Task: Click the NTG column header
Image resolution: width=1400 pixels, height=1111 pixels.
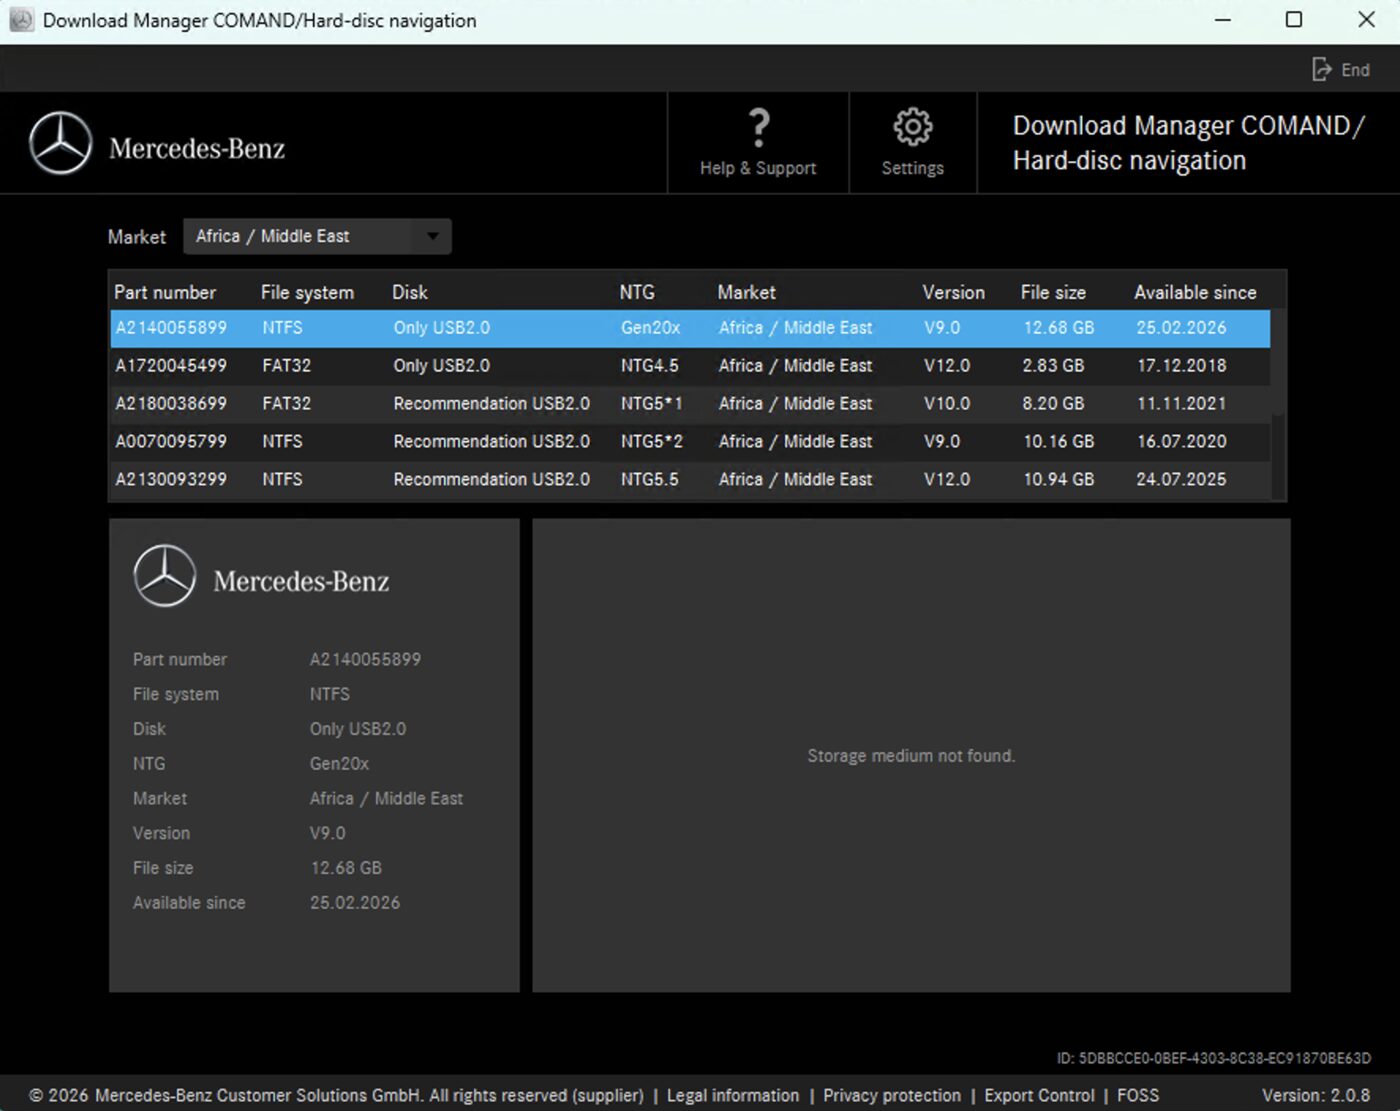Action: [637, 292]
